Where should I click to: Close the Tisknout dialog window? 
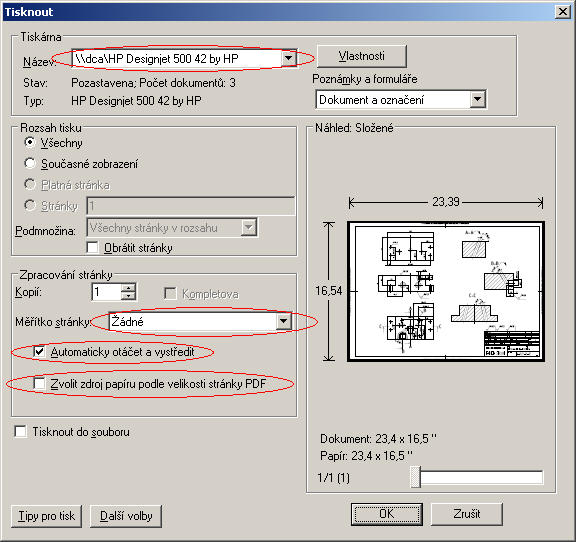click(562, 12)
